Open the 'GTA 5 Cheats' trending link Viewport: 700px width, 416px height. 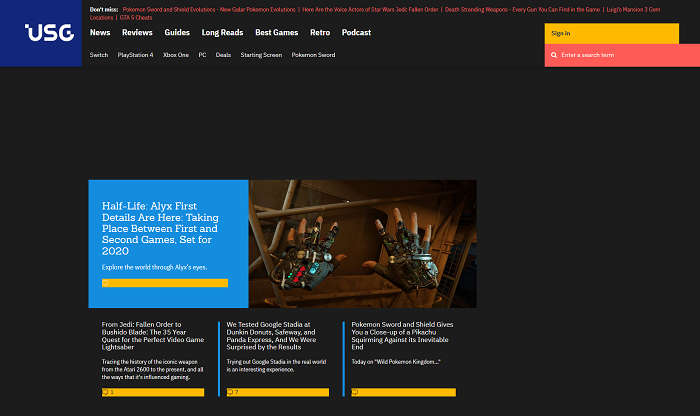pos(136,17)
